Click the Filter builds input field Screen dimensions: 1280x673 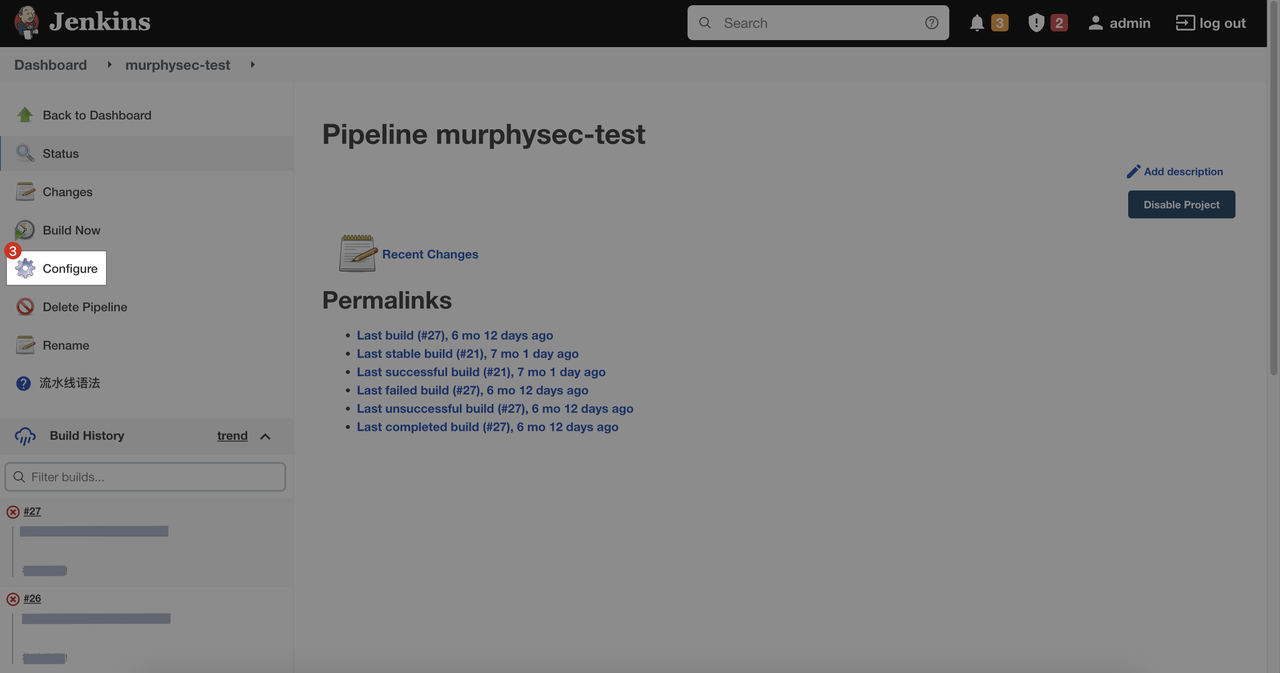pyautogui.click(x=150, y=477)
